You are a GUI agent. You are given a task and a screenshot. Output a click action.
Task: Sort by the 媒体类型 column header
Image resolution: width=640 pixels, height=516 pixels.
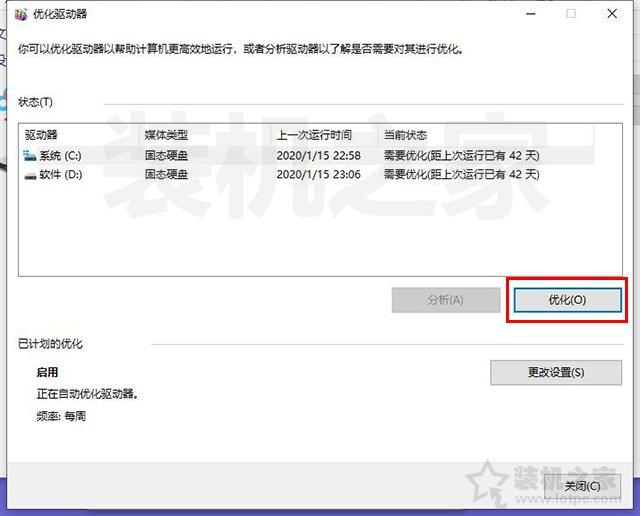pos(205,135)
